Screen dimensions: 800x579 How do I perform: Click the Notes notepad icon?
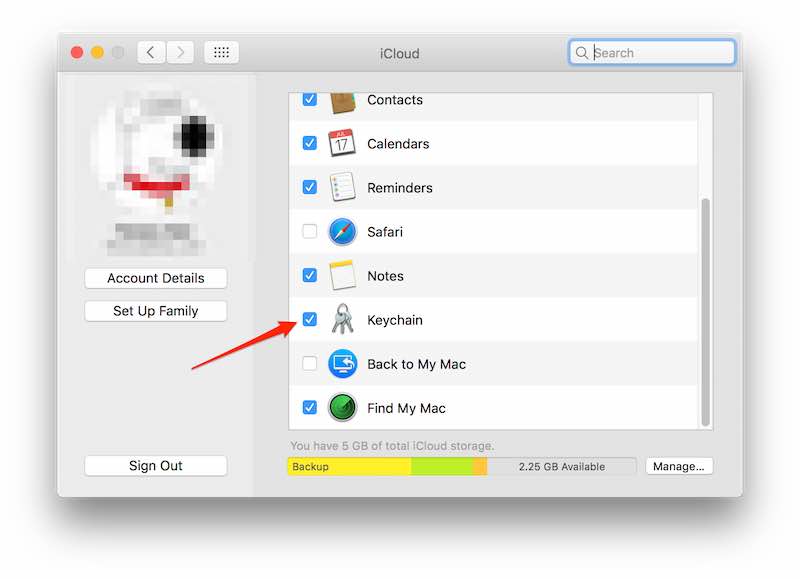[x=342, y=275]
